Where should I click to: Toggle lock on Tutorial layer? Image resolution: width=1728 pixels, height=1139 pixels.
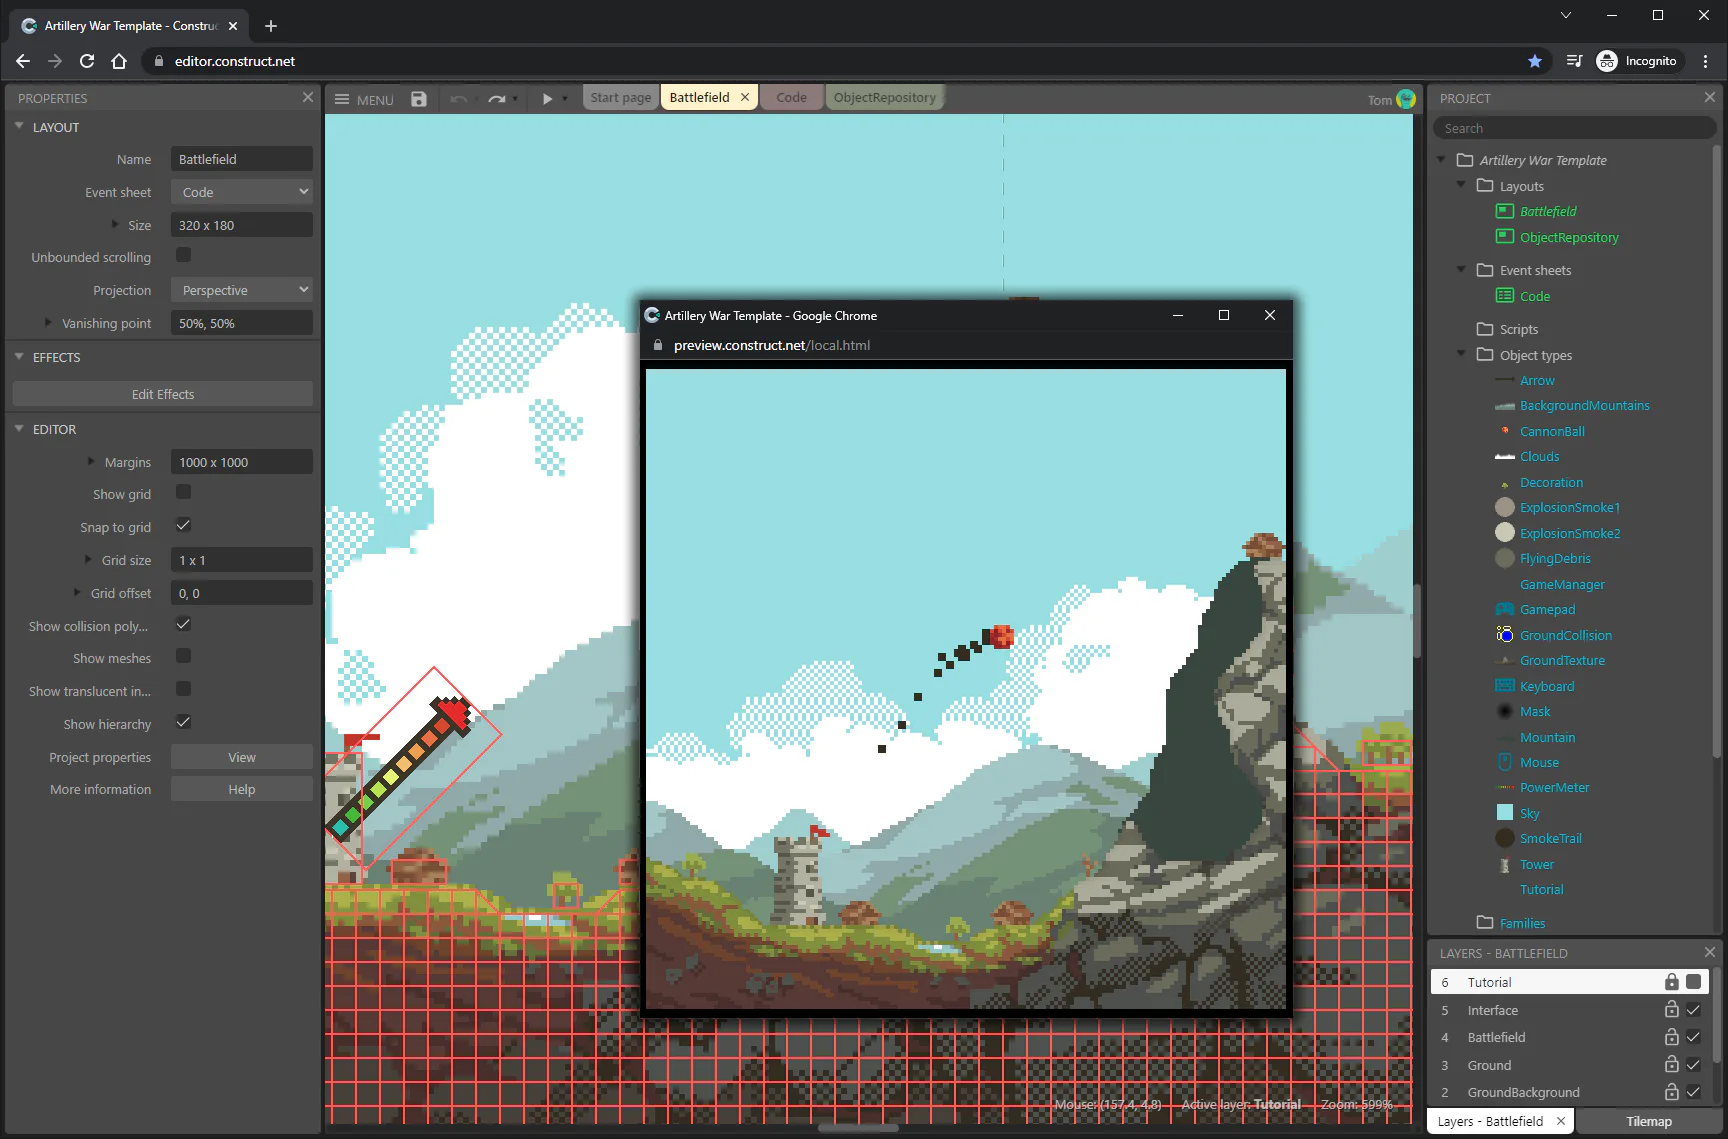tap(1671, 982)
